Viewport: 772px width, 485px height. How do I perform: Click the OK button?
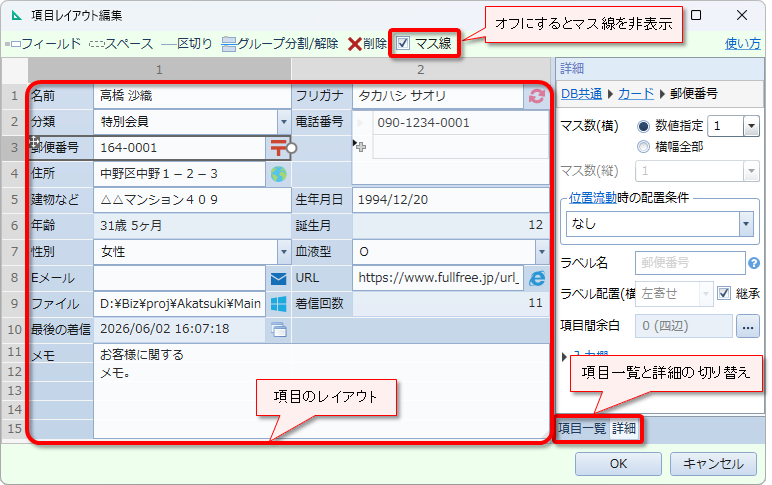coord(618,464)
